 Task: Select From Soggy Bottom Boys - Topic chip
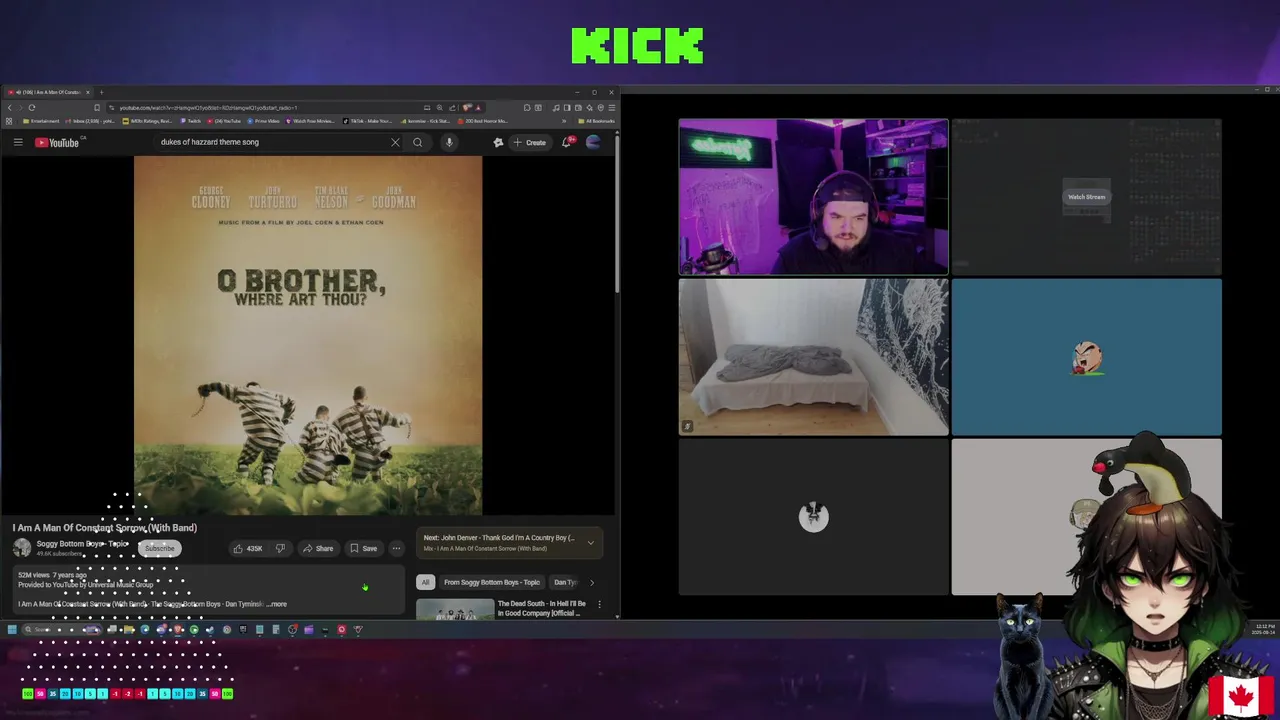pyautogui.click(x=492, y=582)
